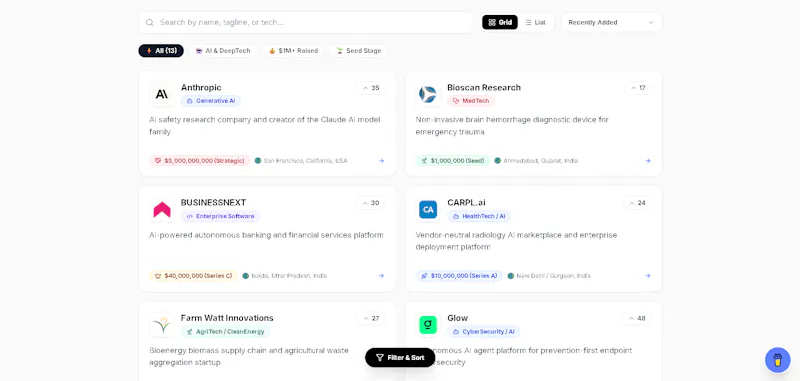Click the Noida, Uttar Pradesh, India location text
Viewport: 800px width, 381px height.
289,276
